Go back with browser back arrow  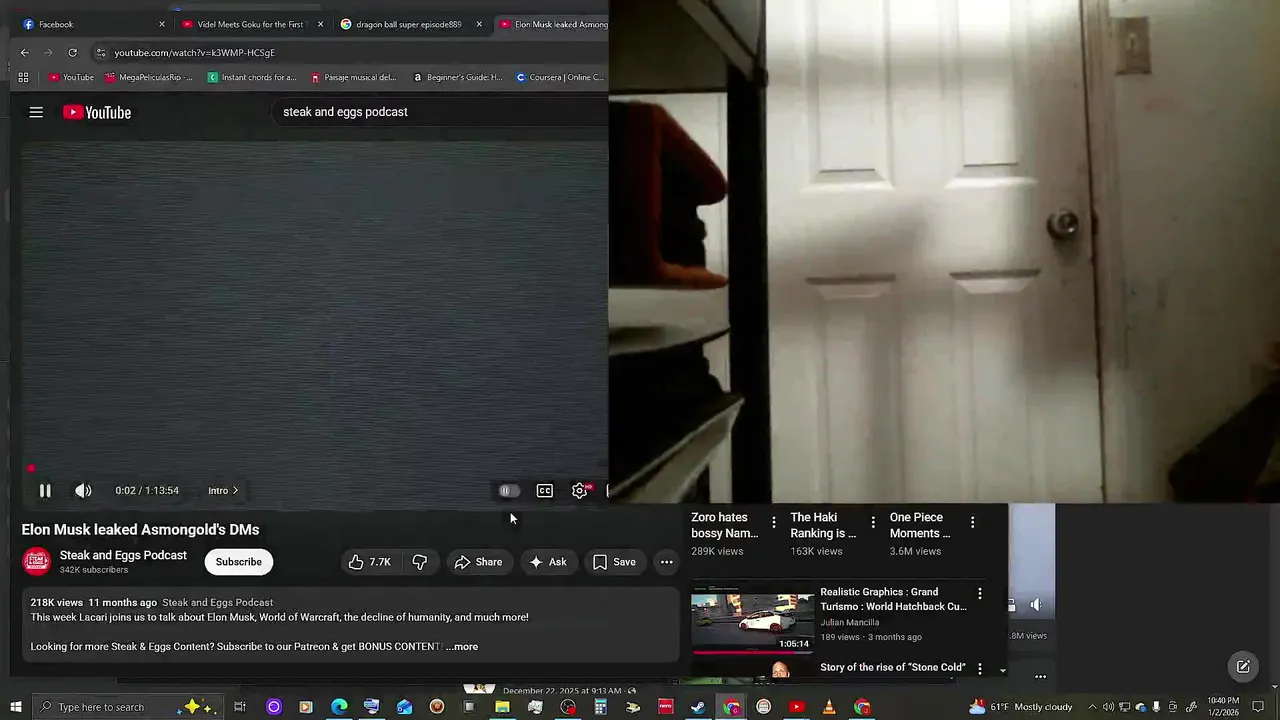click(x=25, y=52)
